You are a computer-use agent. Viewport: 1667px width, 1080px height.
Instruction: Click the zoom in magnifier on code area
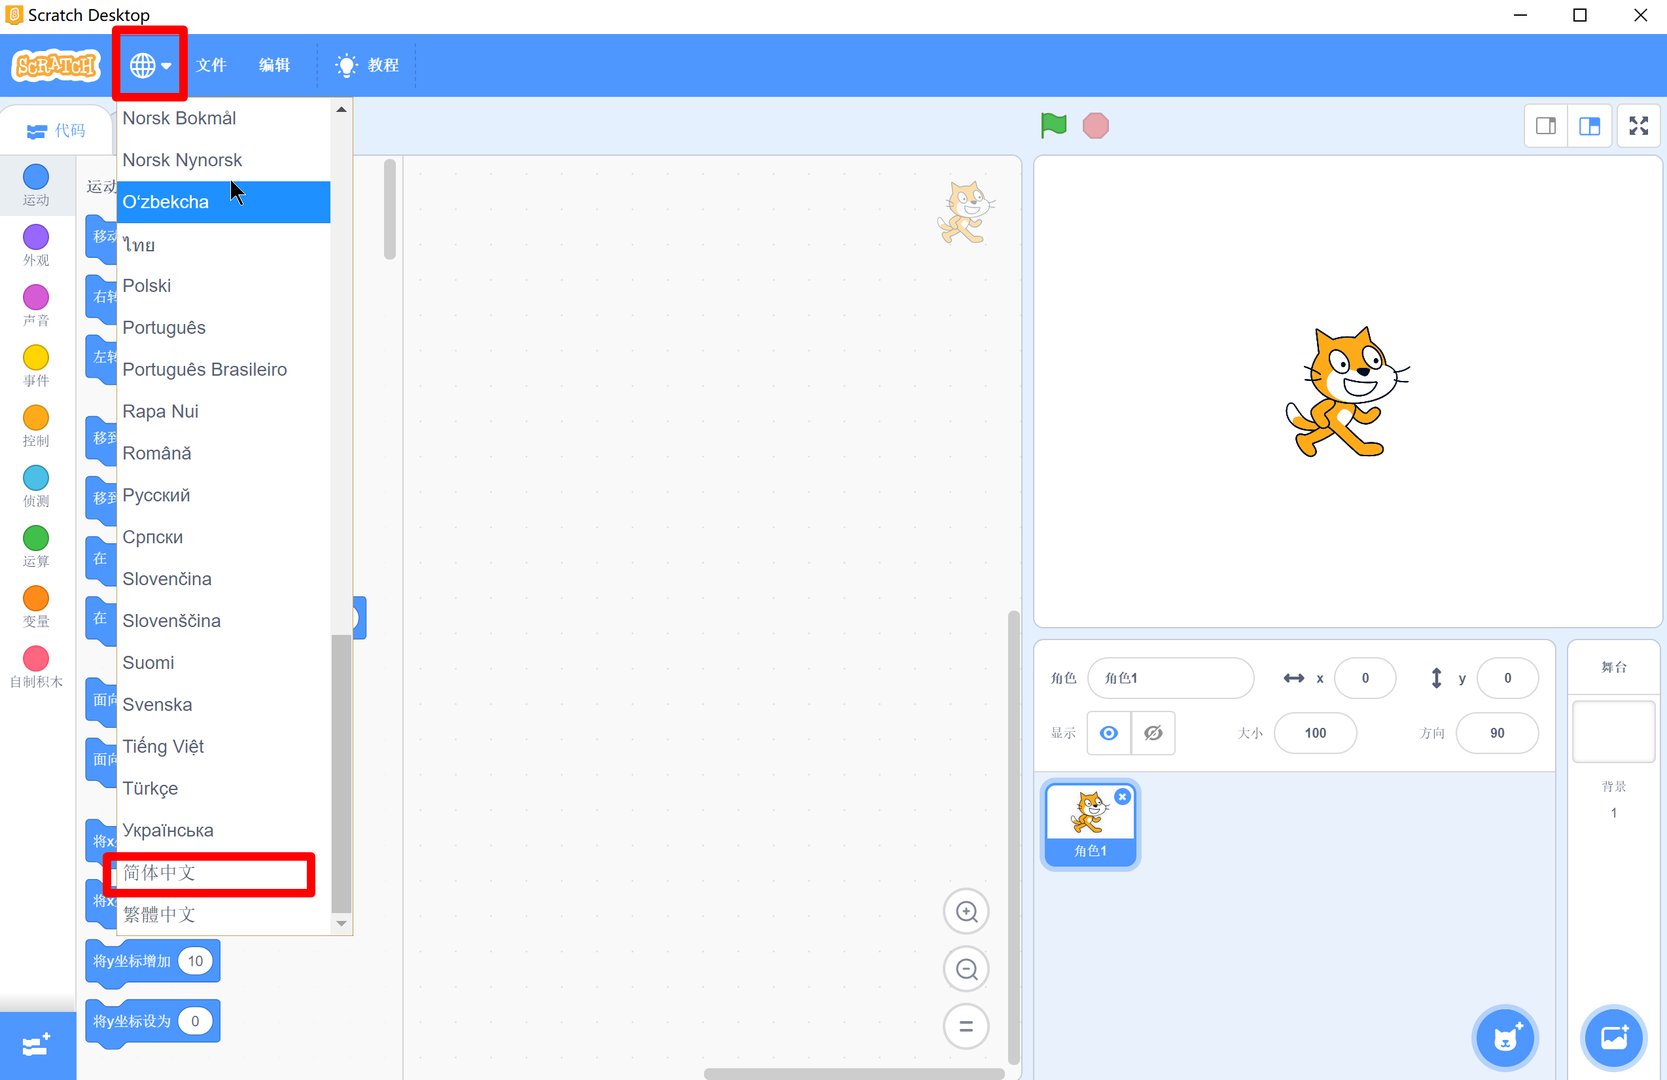966,911
